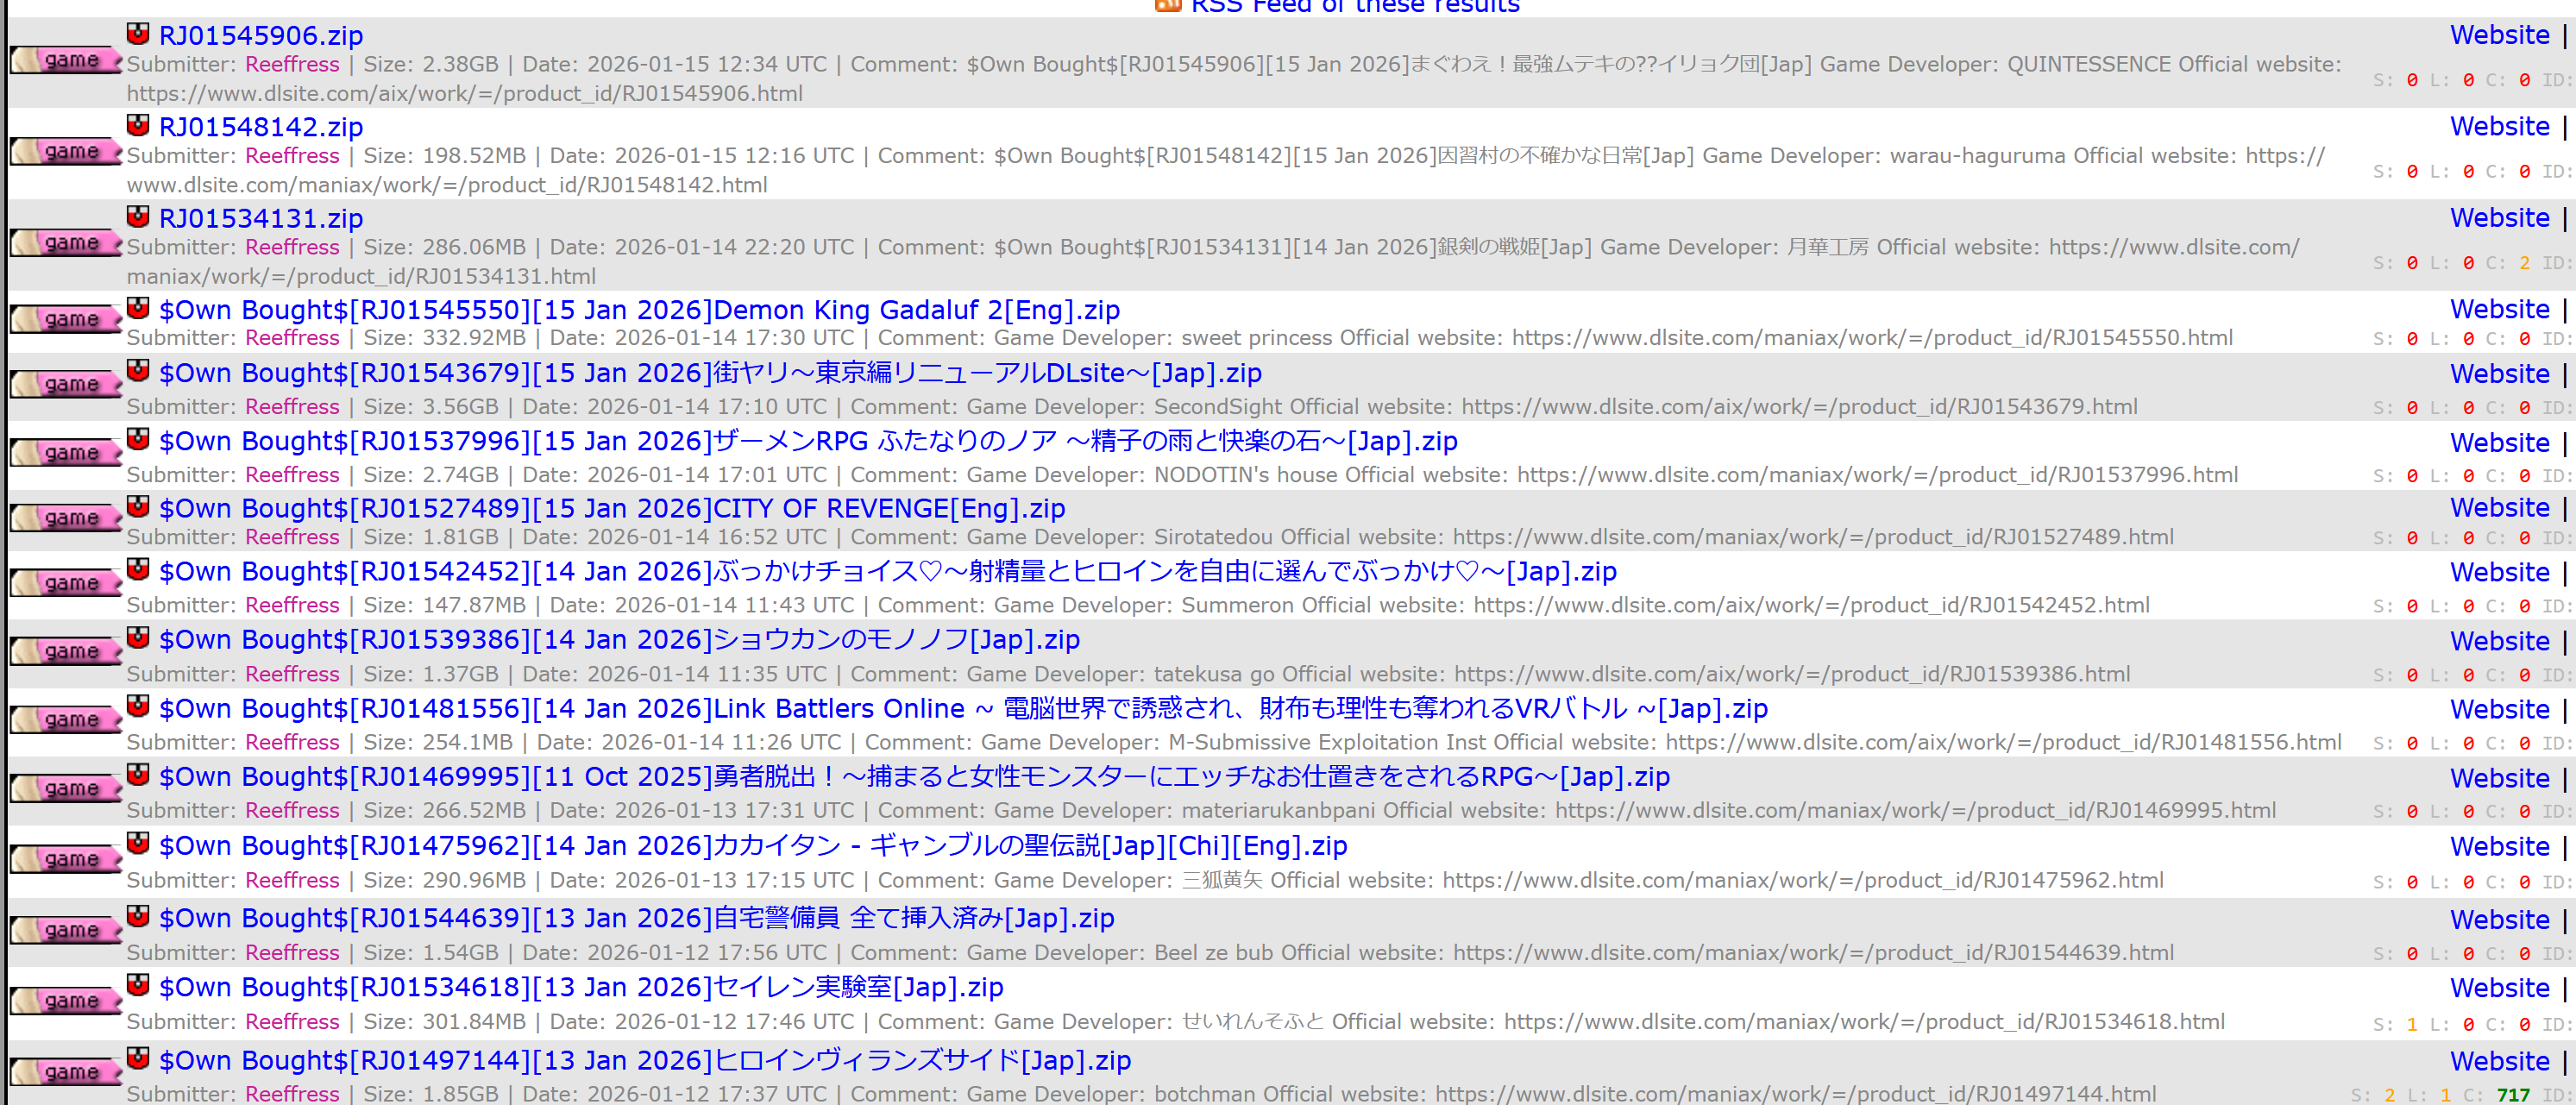Click the game category icon beside RJ01545906.zip
This screenshot has width=2576, height=1105.
point(66,61)
